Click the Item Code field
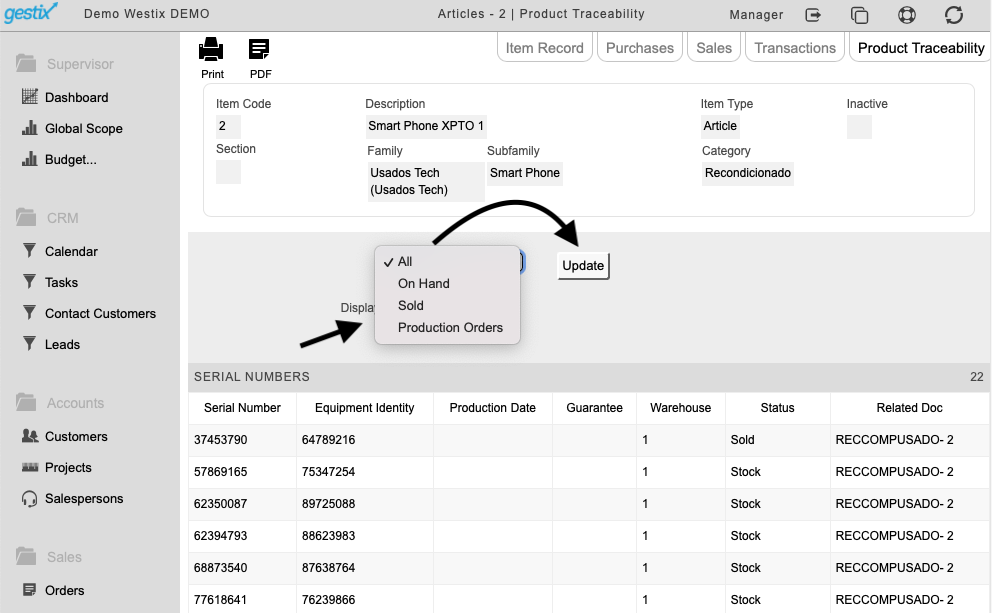 (228, 126)
